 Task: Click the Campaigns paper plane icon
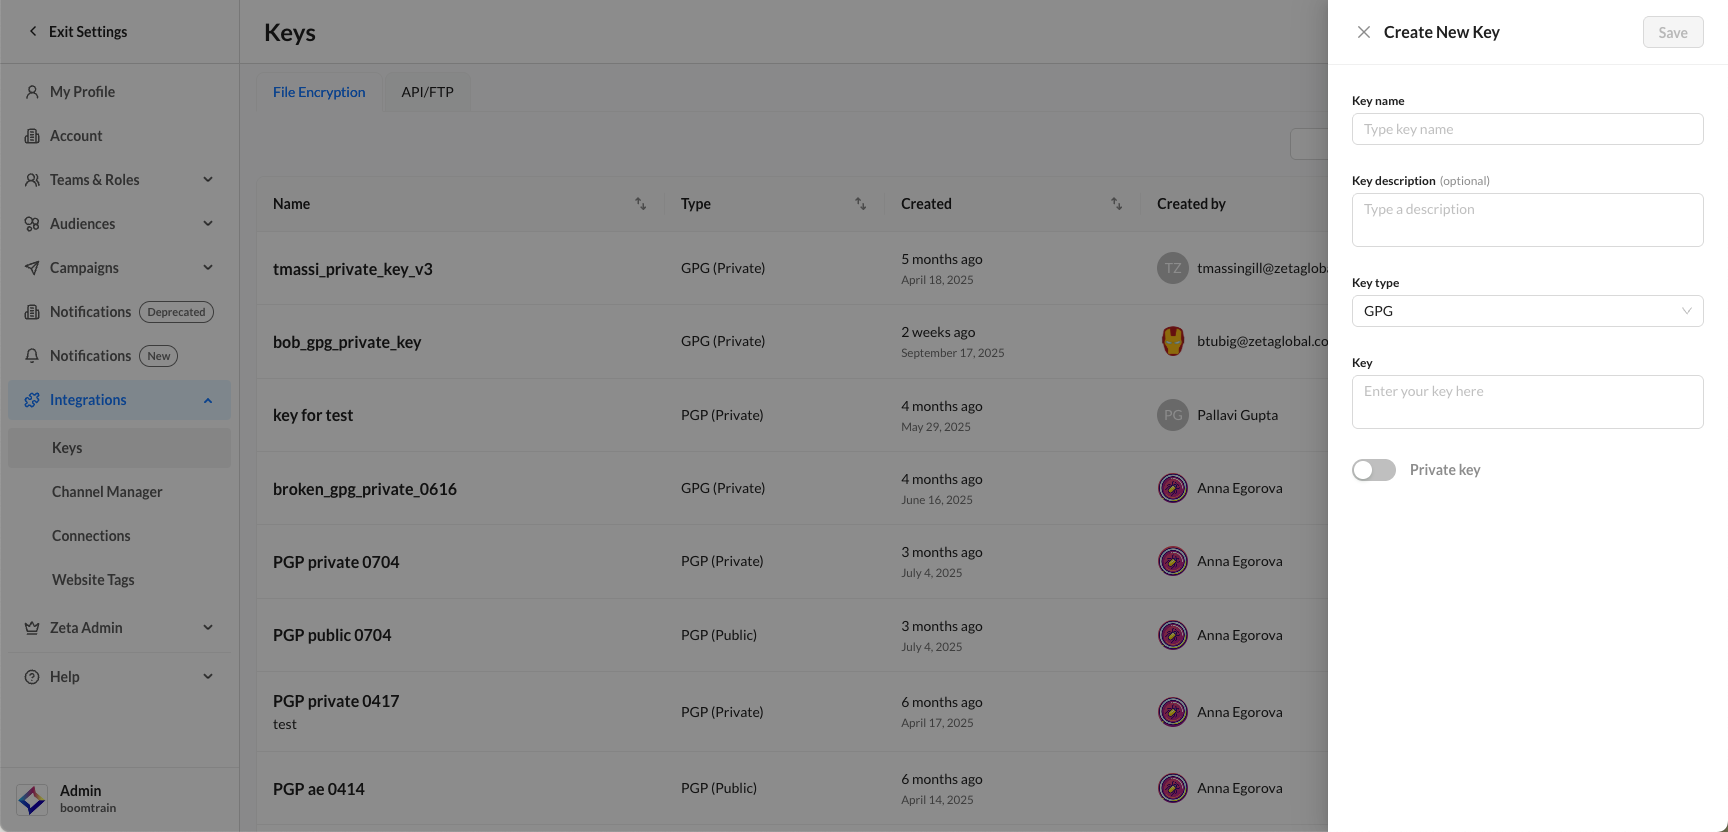(x=32, y=268)
